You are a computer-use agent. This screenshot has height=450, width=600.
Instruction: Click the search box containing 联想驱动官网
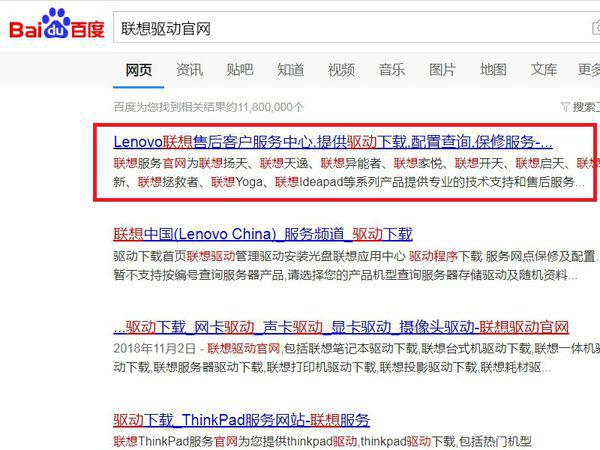click(357, 27)
